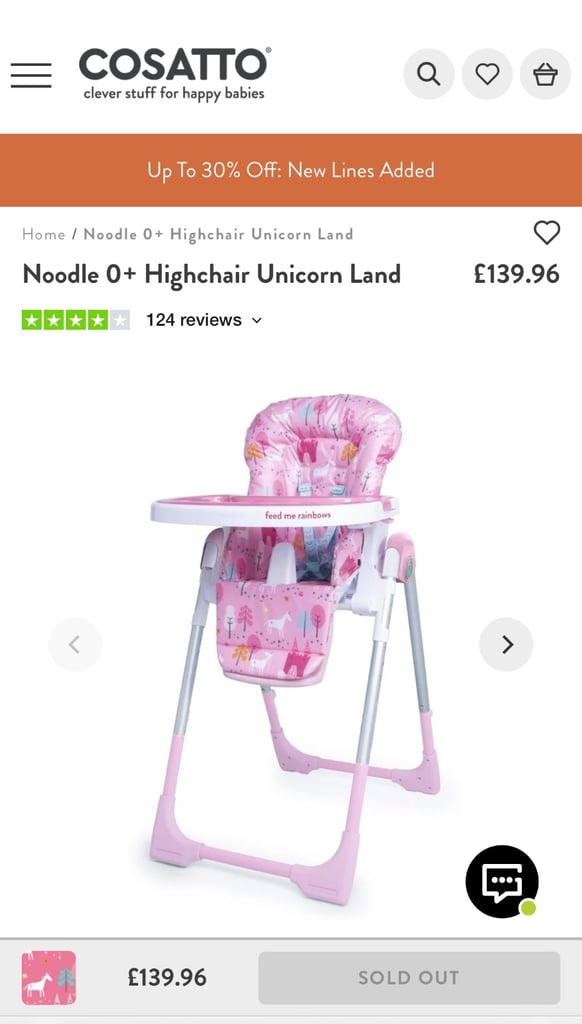Screen dimensions: 582x1024
Task: Open the shopping basket icon
Action: tap(545, 74)
